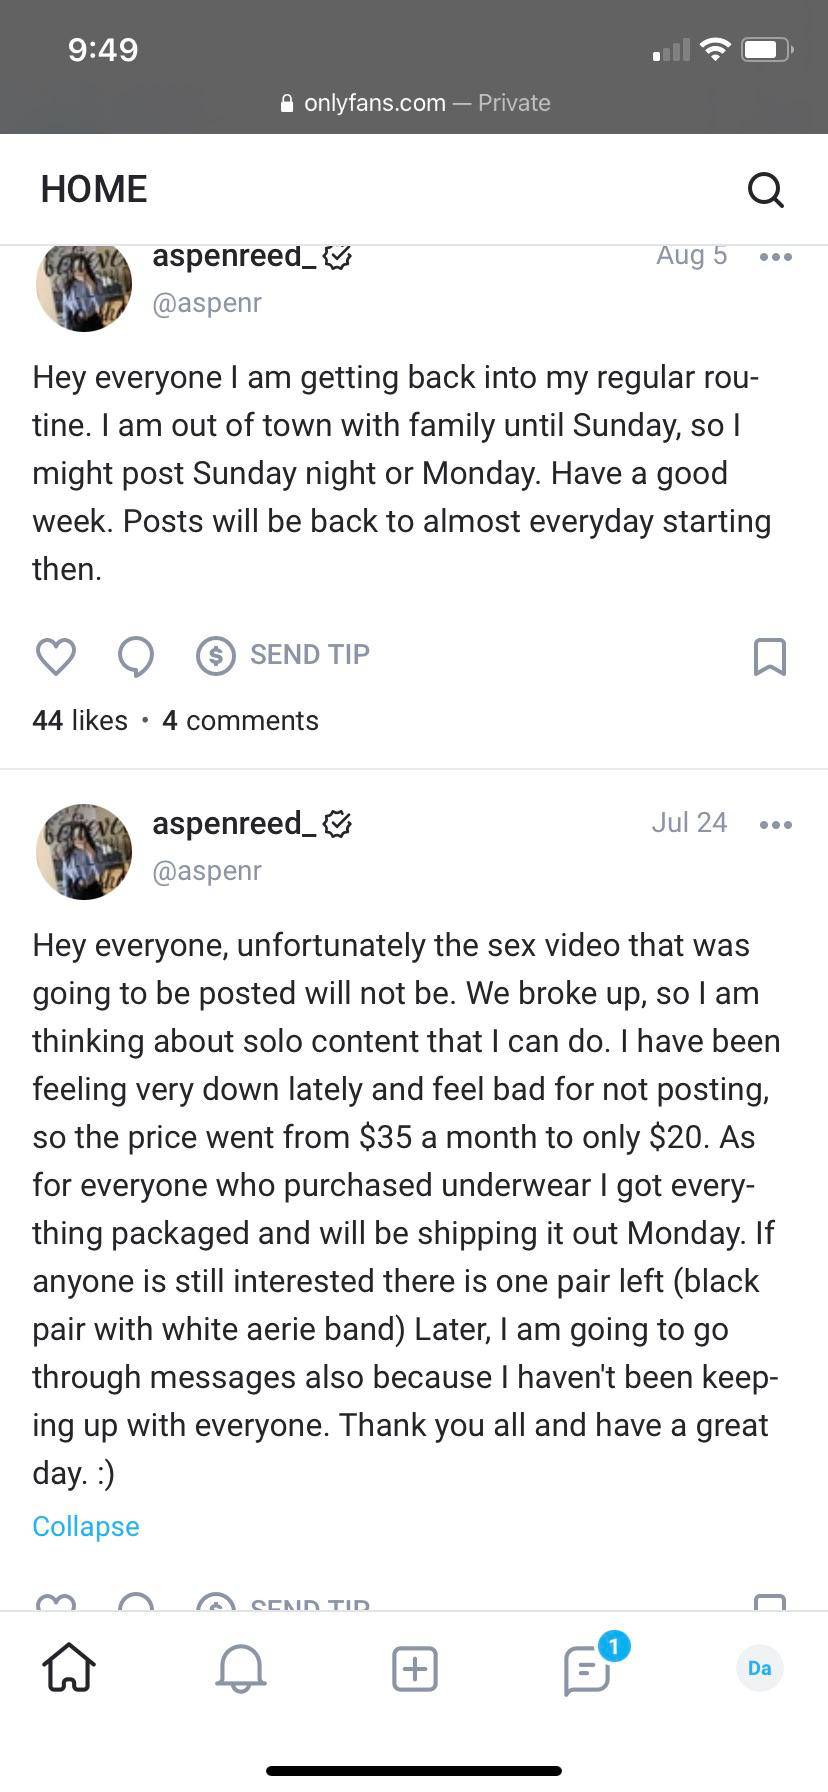This screenshot has width=828, height=1792.
Task: Like the Aug 5 post
Action: [56, 656]
